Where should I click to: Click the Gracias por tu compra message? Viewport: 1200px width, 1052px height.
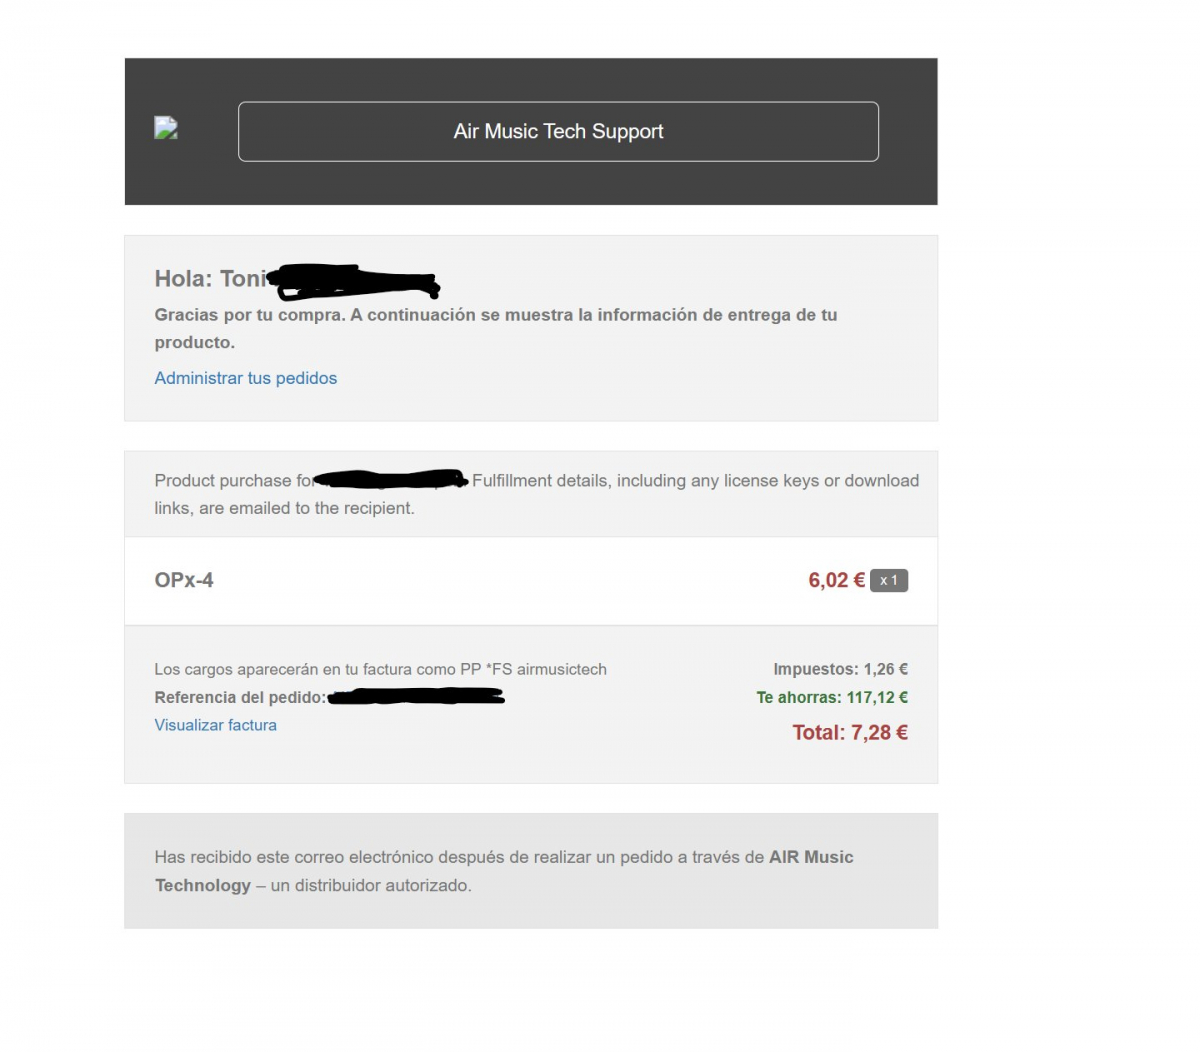pyautogui.click(x=496, y=328)
